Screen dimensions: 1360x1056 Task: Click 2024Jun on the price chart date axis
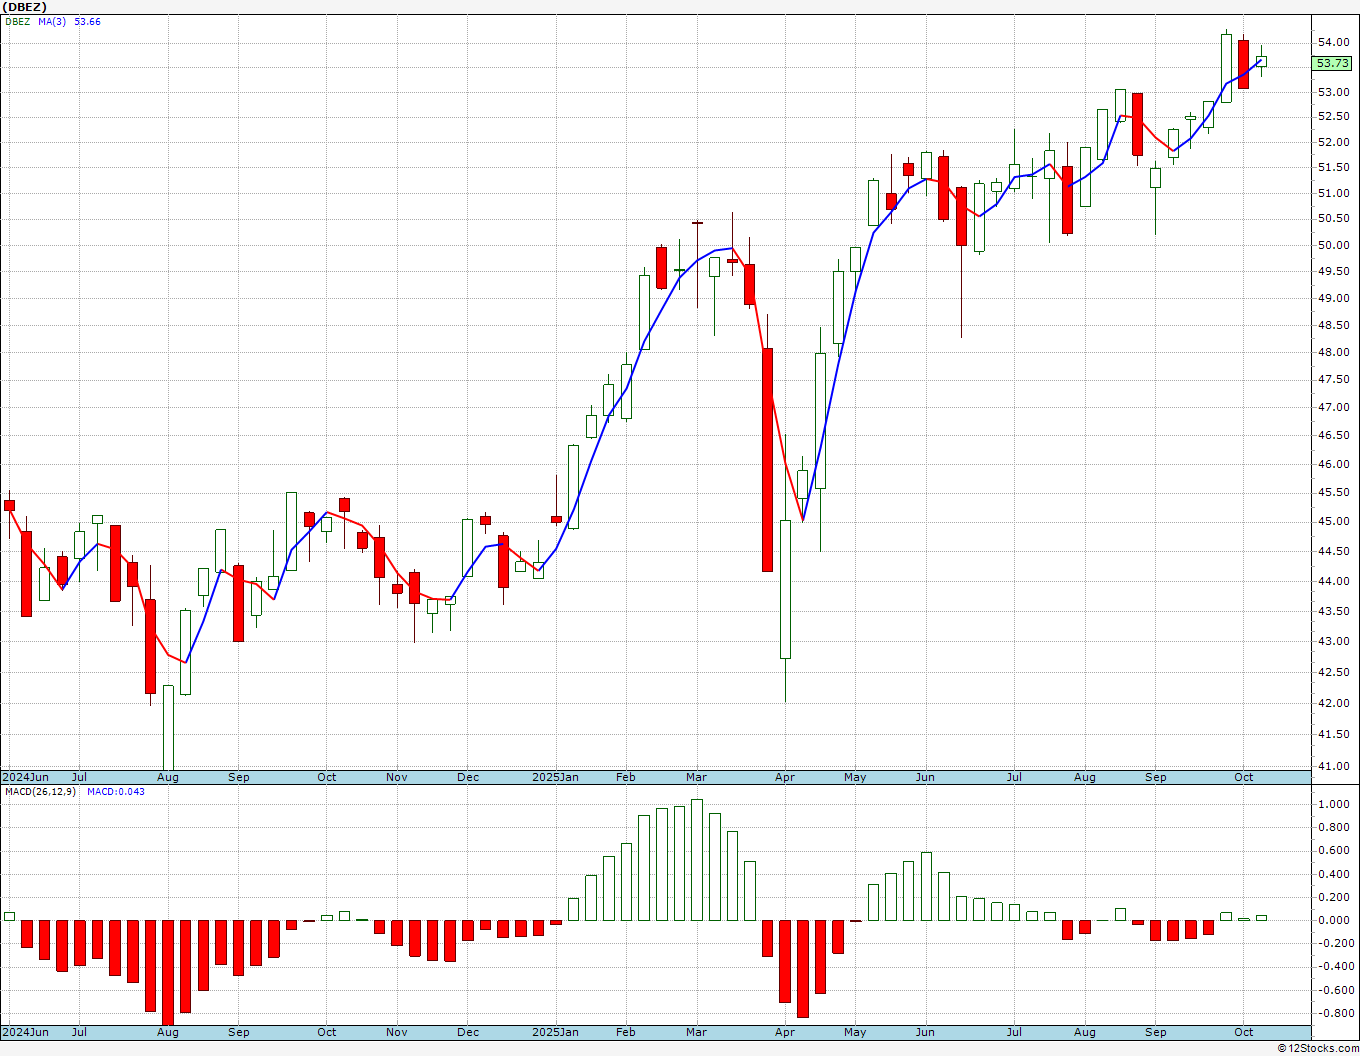(25, 777)
